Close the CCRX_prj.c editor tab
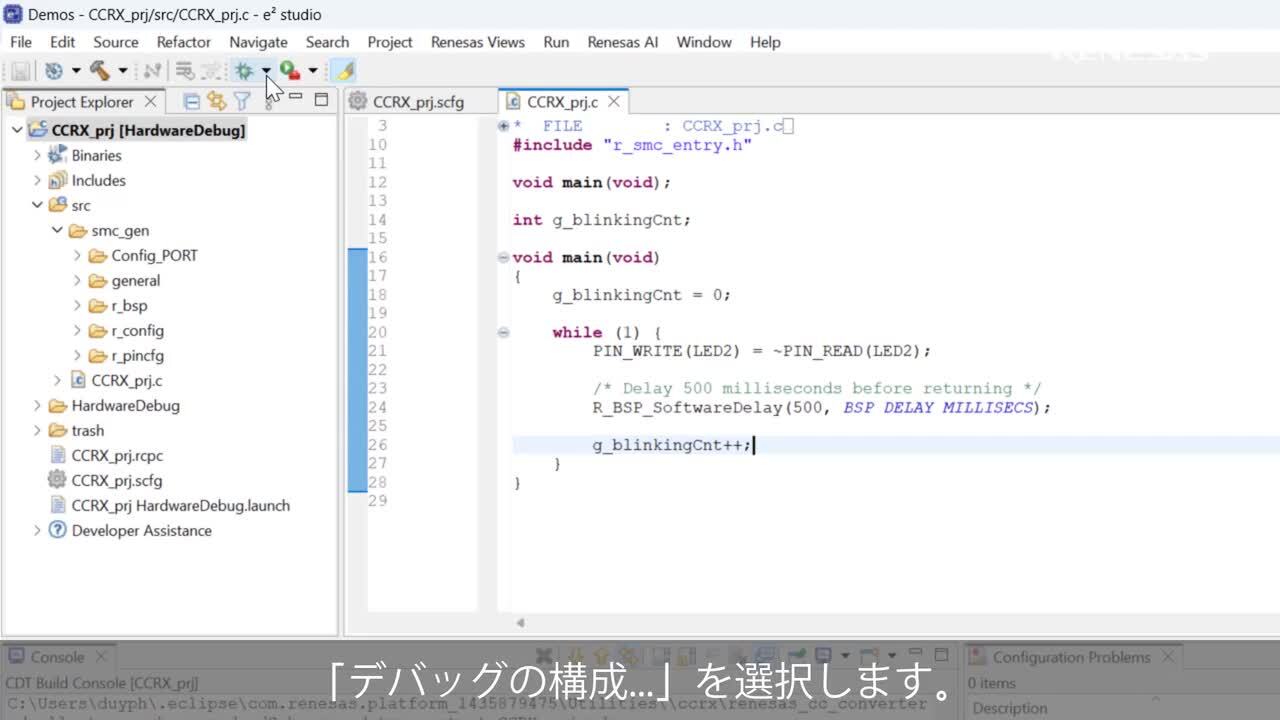Image resolution: width=1280 pixels, height=720 pixels. point(614,101)
